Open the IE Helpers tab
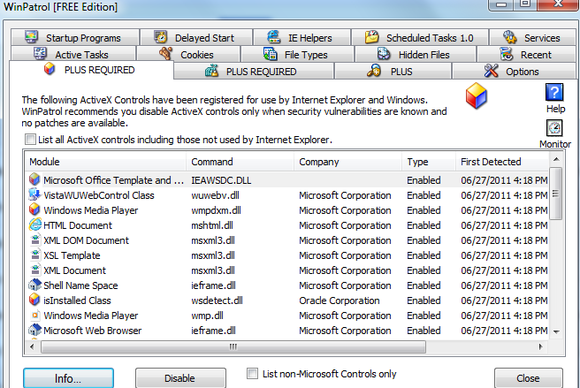The height and width of the screenshot is (388, 580). click(302, 37)
